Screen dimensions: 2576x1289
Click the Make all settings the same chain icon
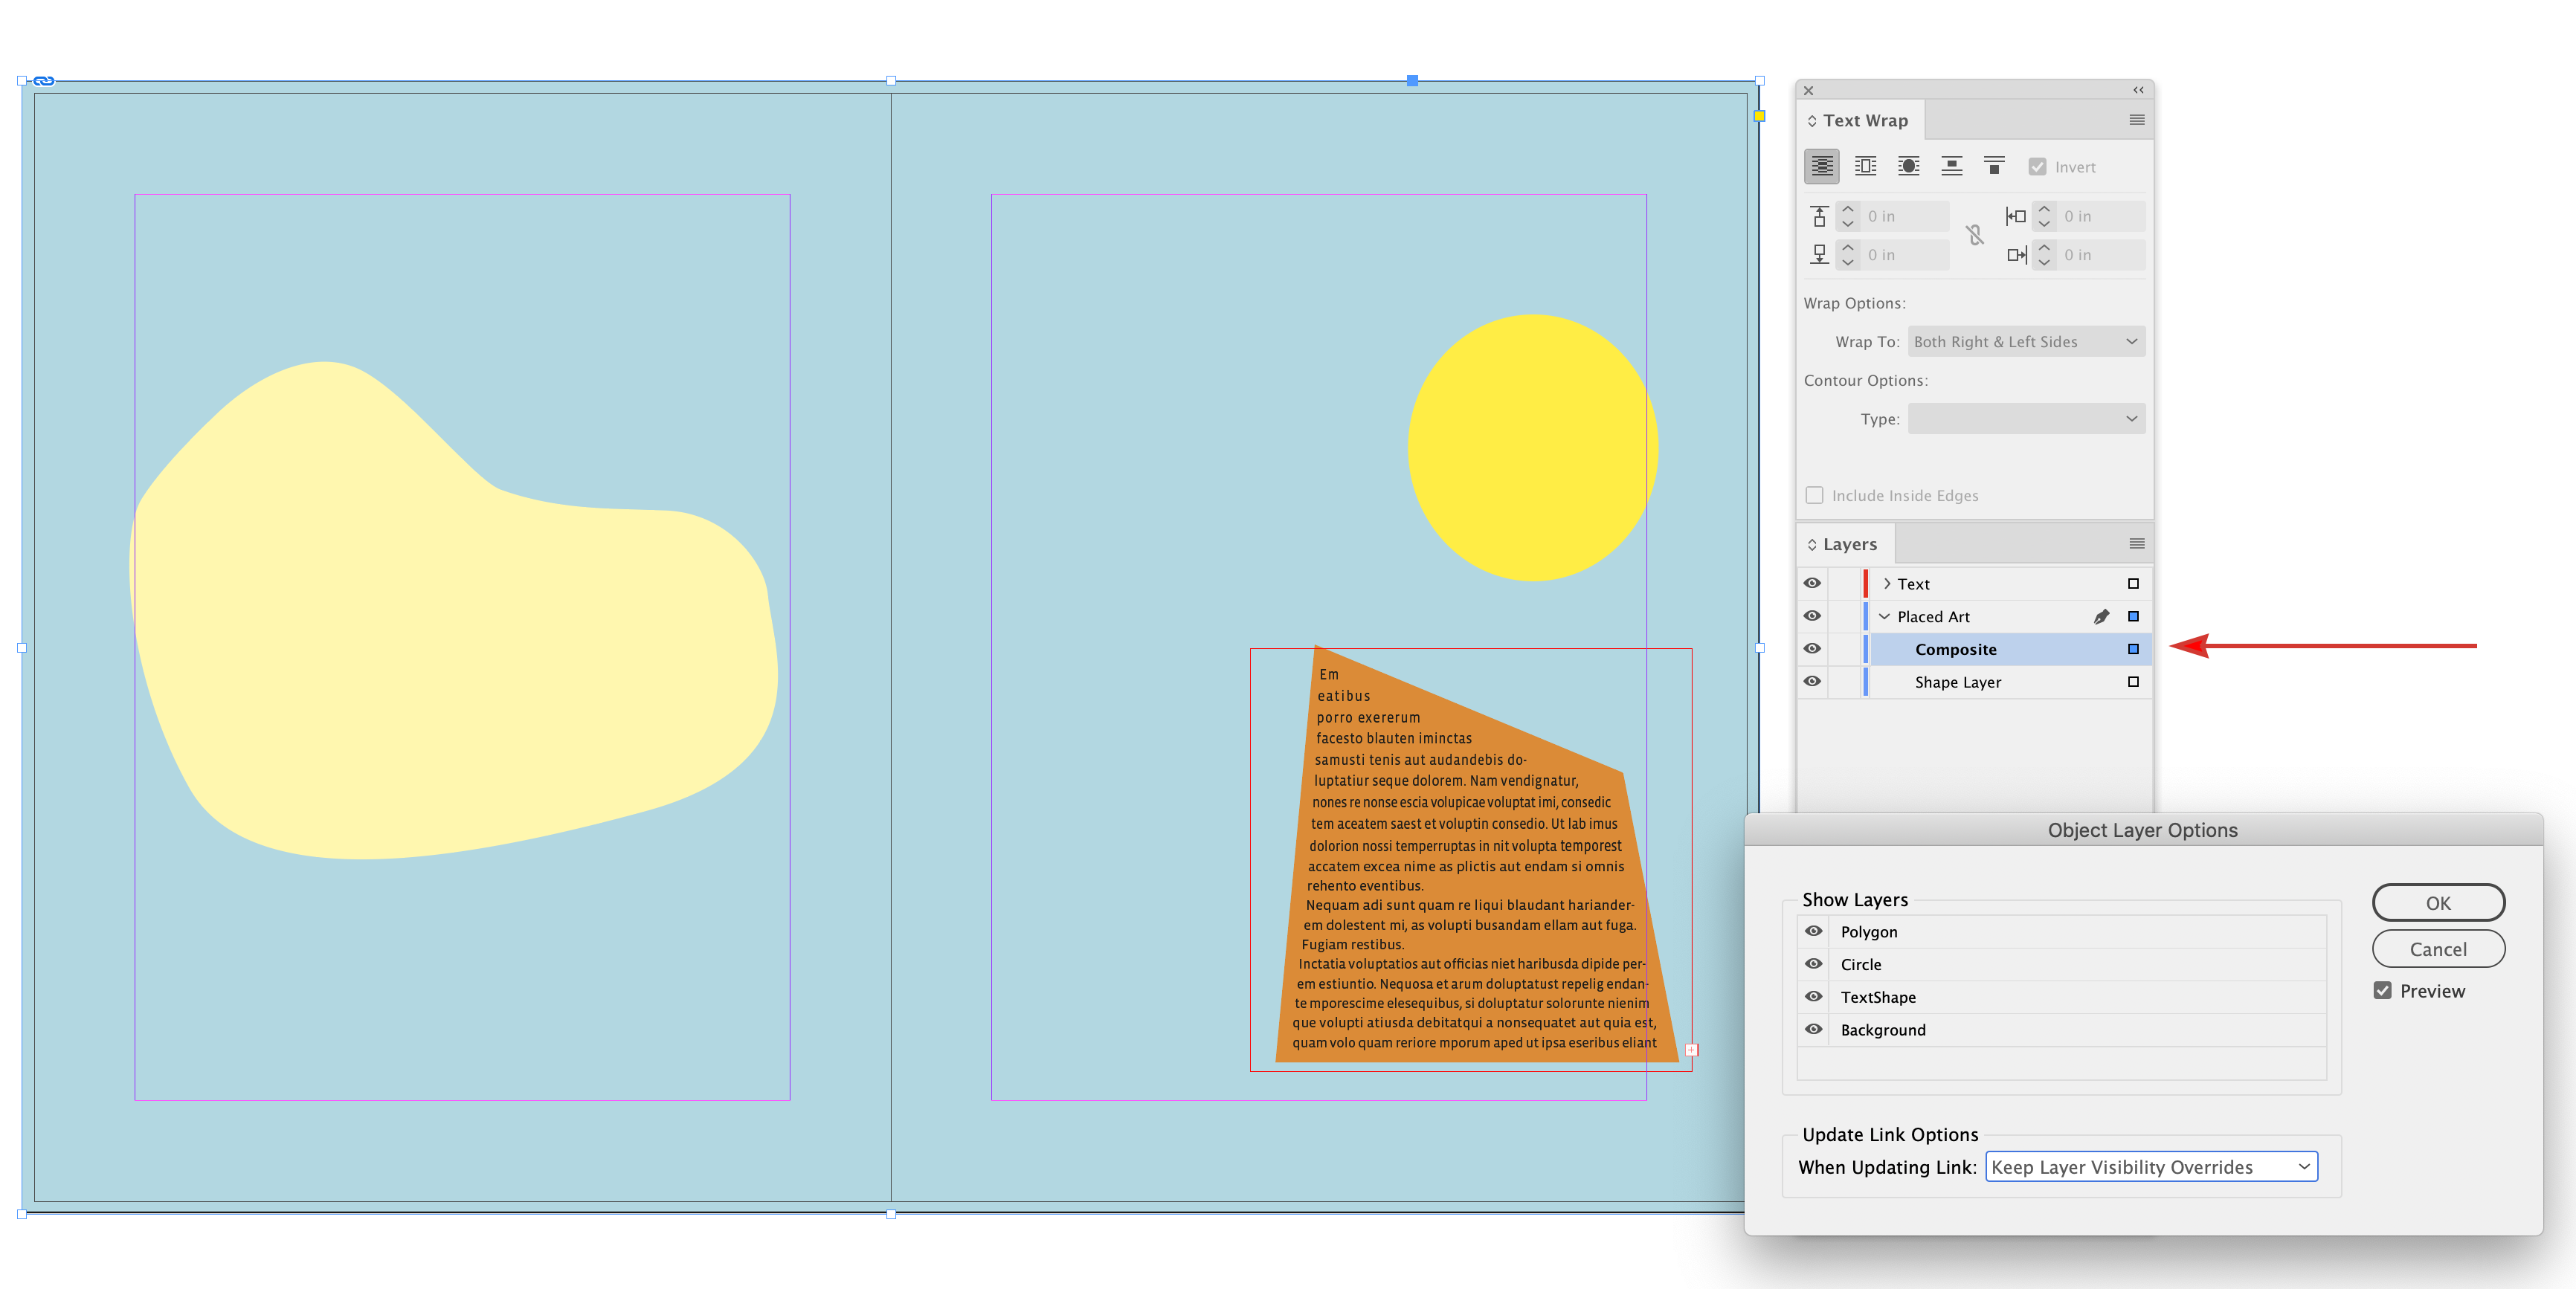tap(1974, 235)
